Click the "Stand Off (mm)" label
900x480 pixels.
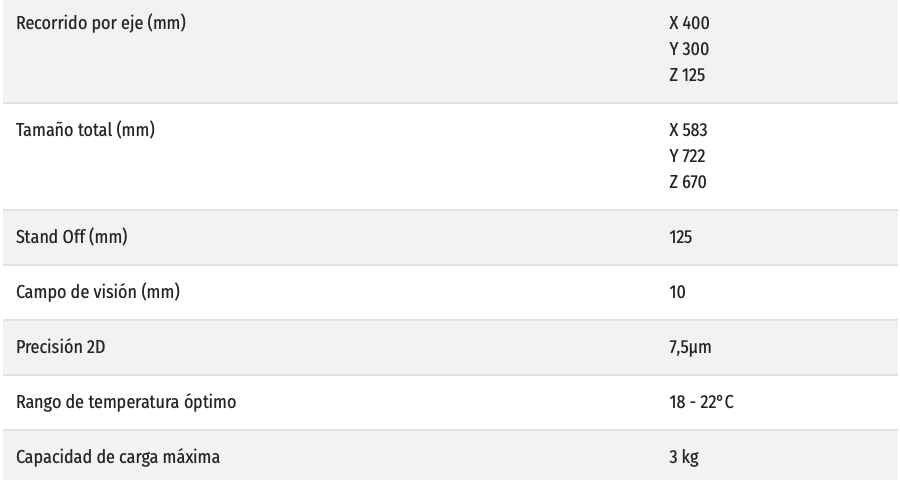tap(72, 237)
